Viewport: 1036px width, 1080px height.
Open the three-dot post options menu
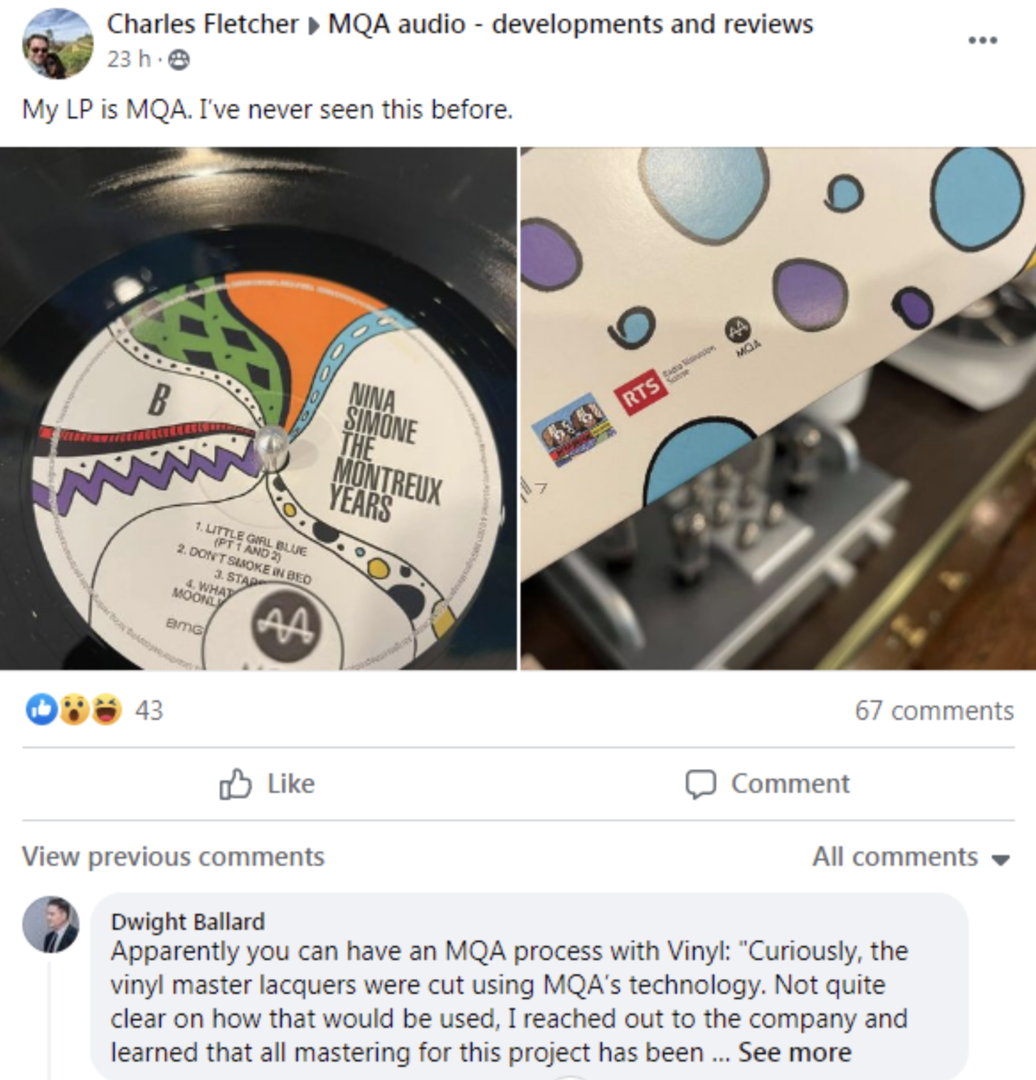click(982, 41)
